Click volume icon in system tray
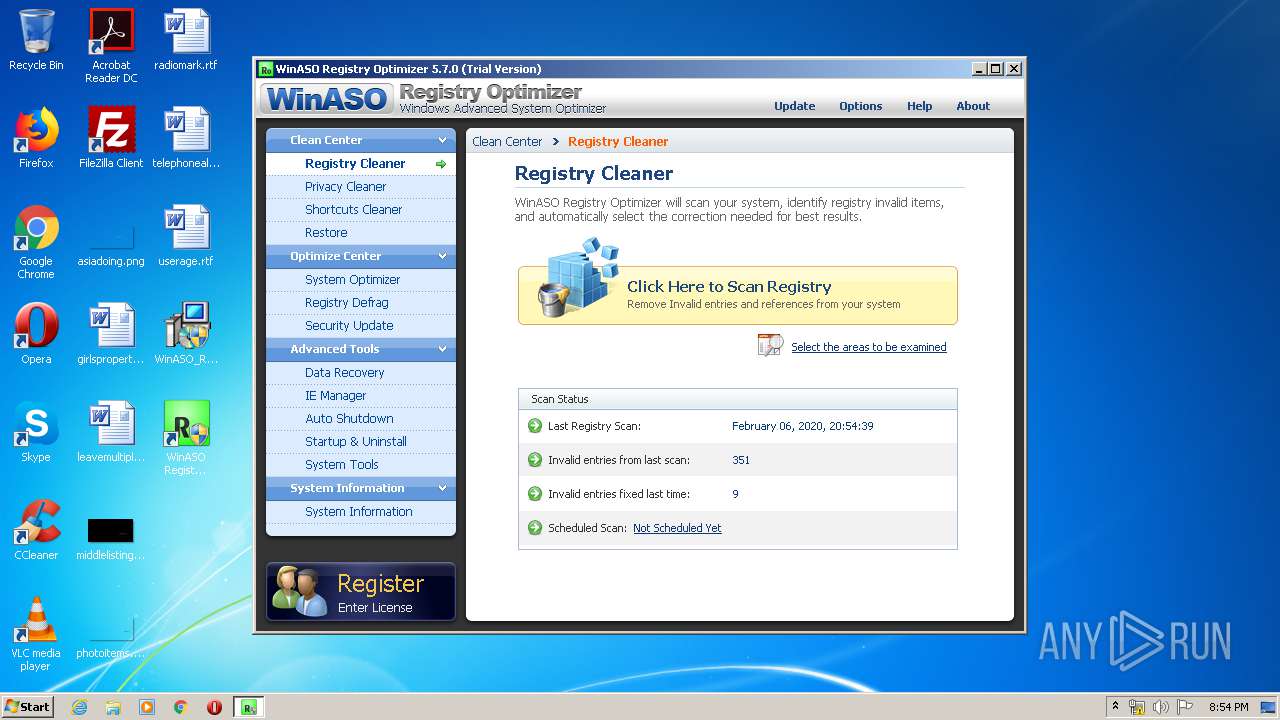The height and width of the screenshot is (720, 1280). [1161, 707]
